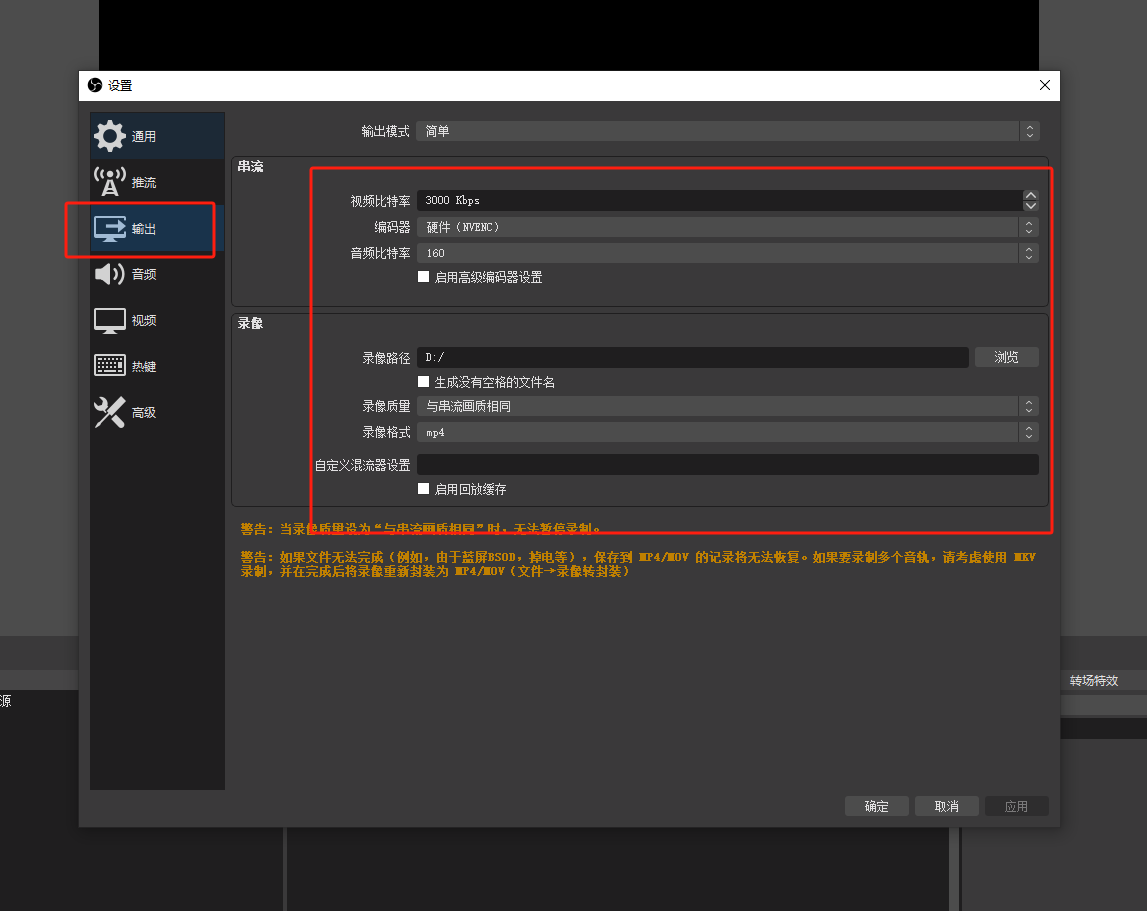Image resolution: width=1147 pixels, height=911 pixels.
Task: Open the 录像质量 dropdown
Action: 727,406
